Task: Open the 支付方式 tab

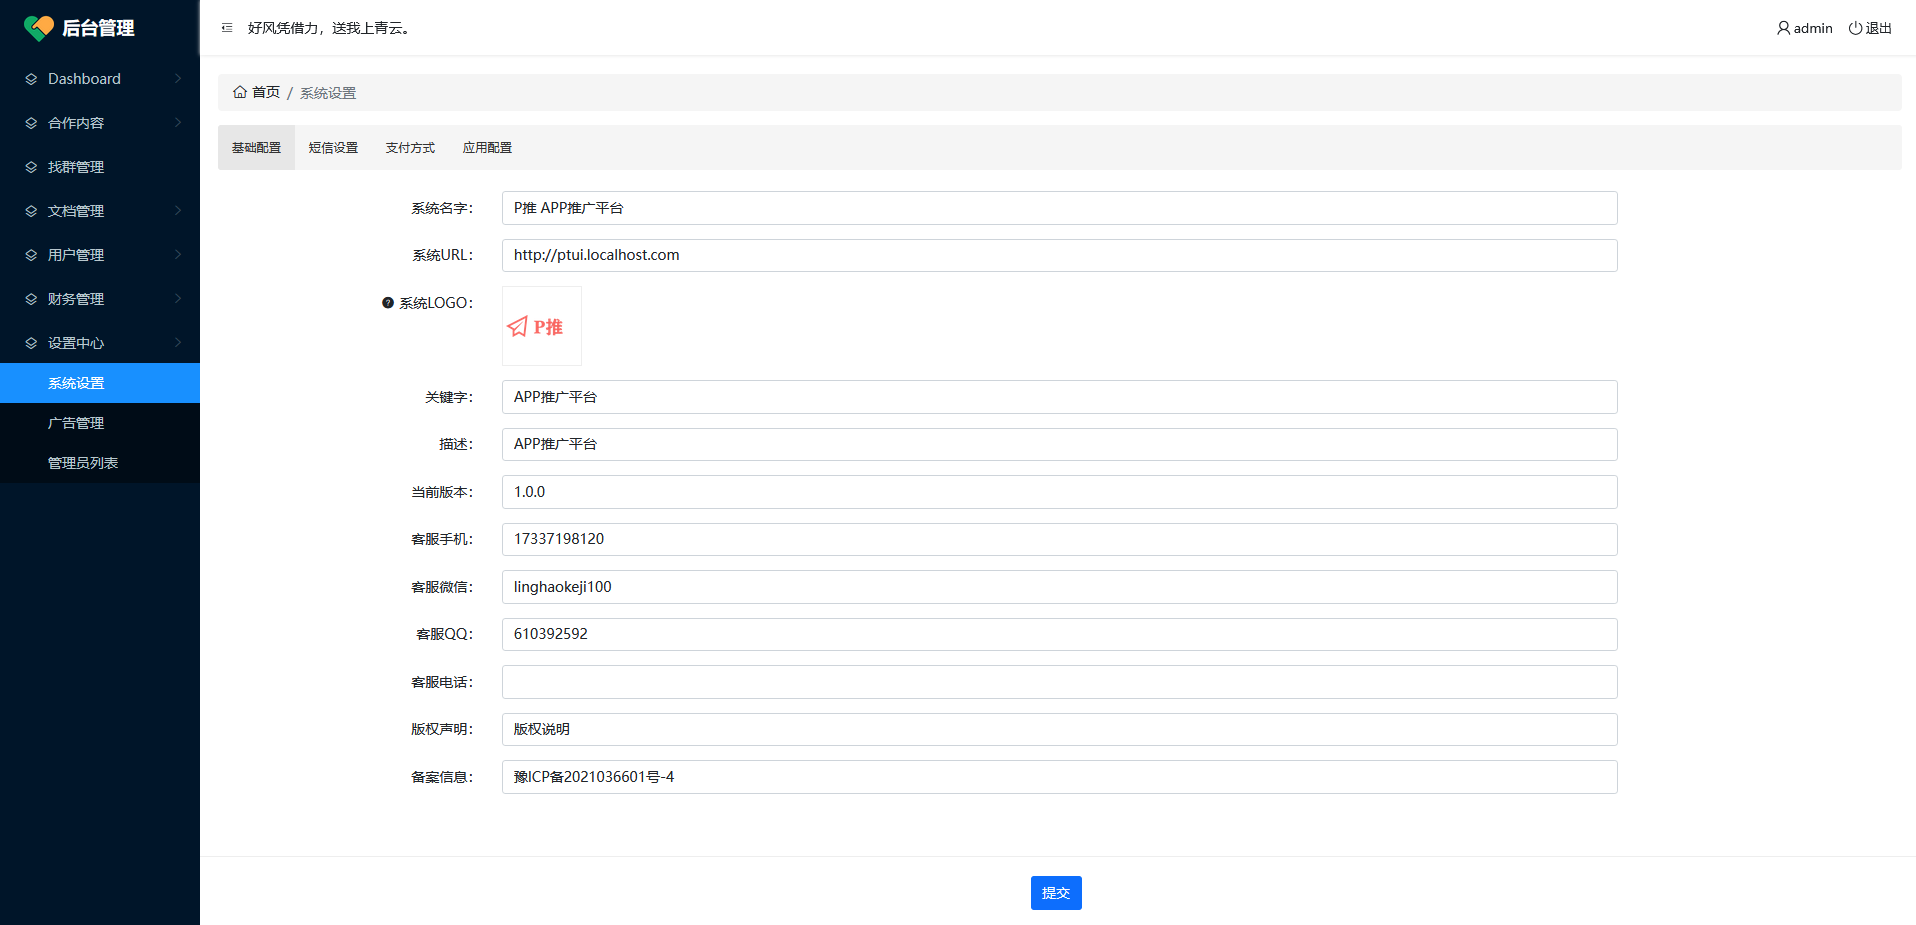Action: pyautogui.click(x=410, y=148)
